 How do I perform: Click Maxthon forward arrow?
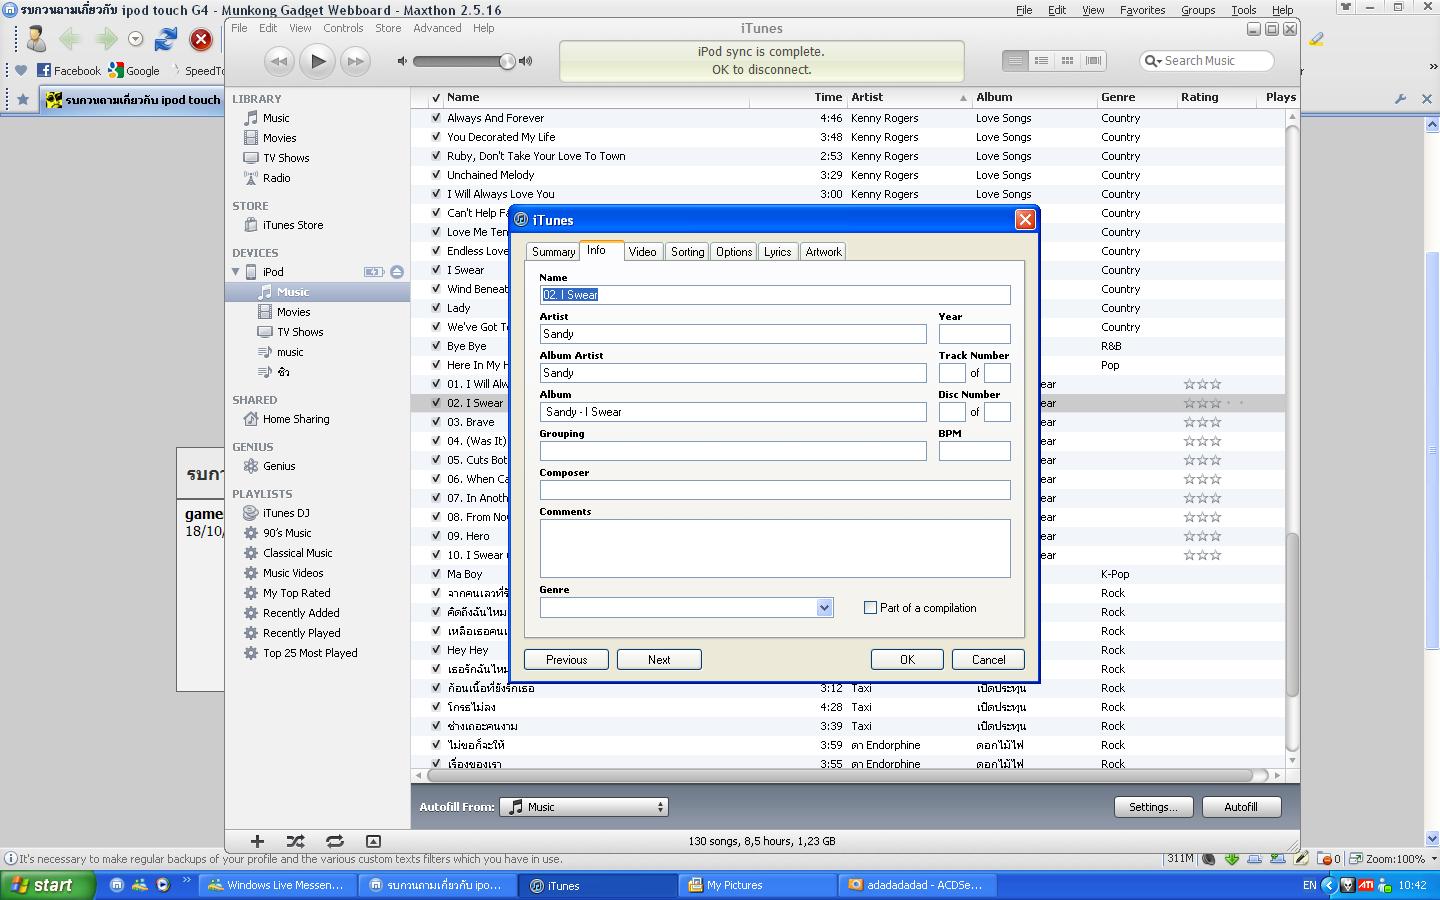click(105, 39)
